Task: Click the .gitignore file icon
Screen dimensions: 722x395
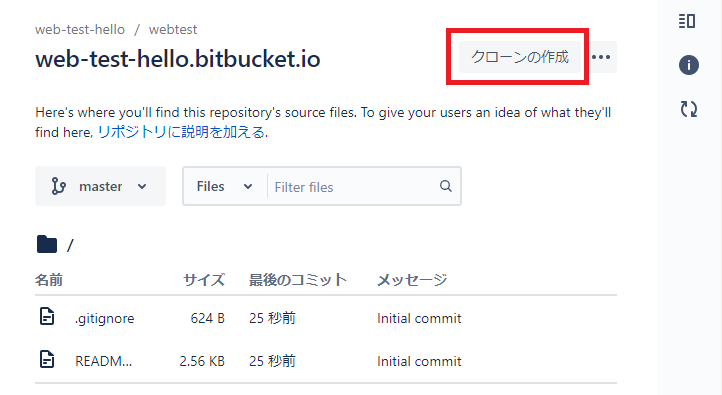Action: 47,317
